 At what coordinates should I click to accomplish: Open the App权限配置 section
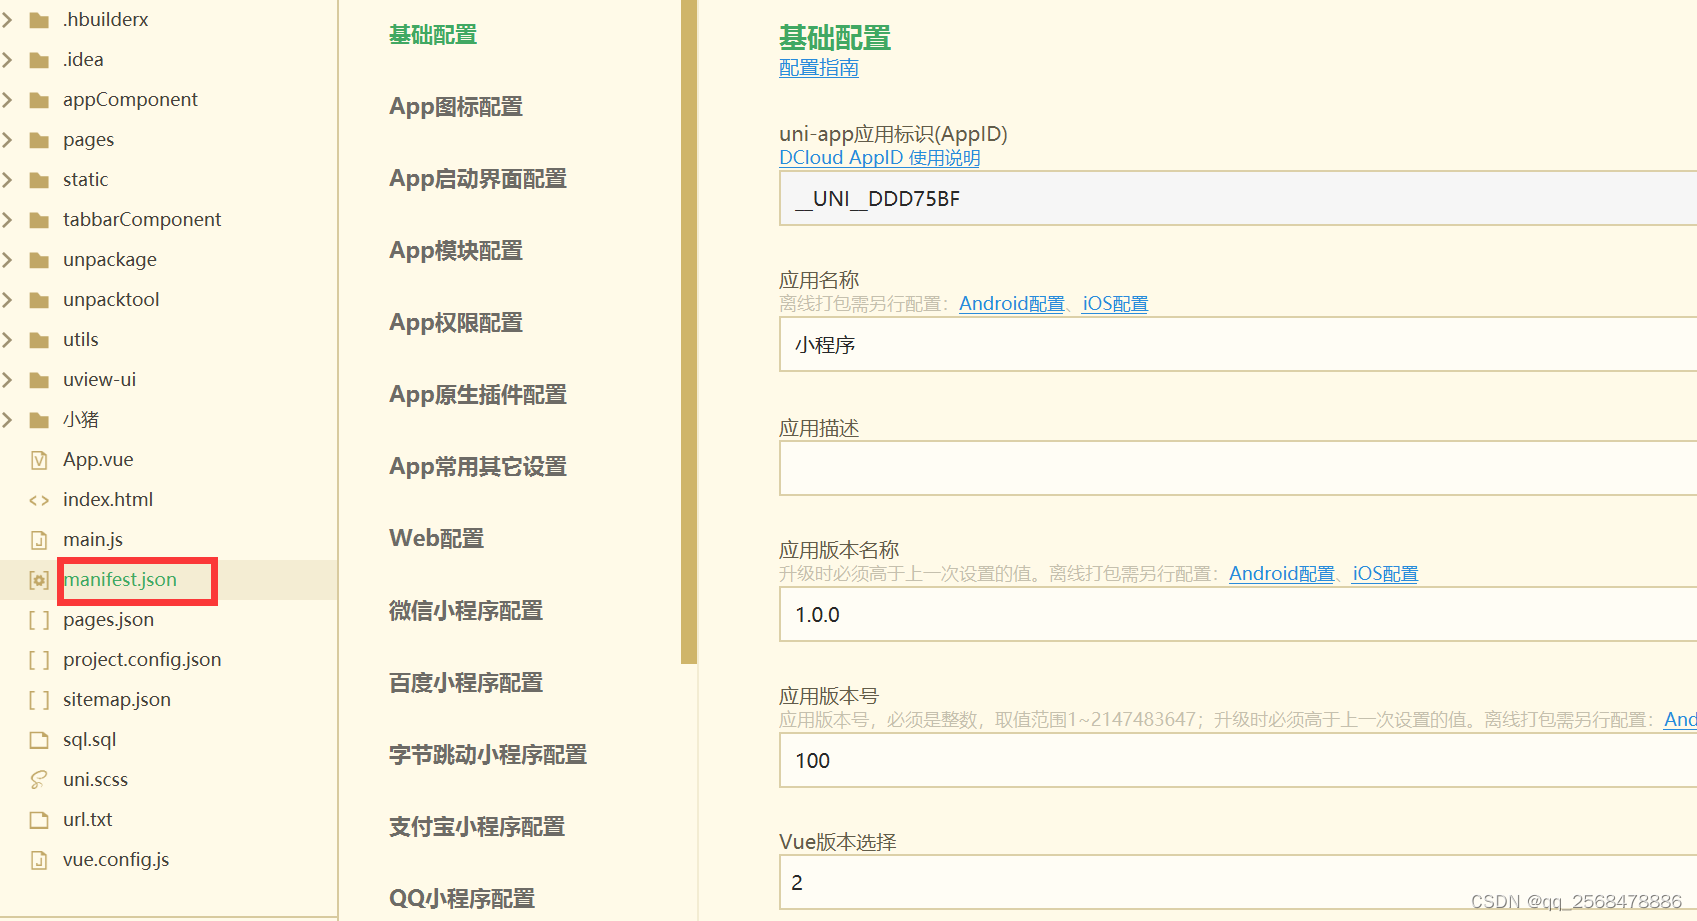point(455,322)
